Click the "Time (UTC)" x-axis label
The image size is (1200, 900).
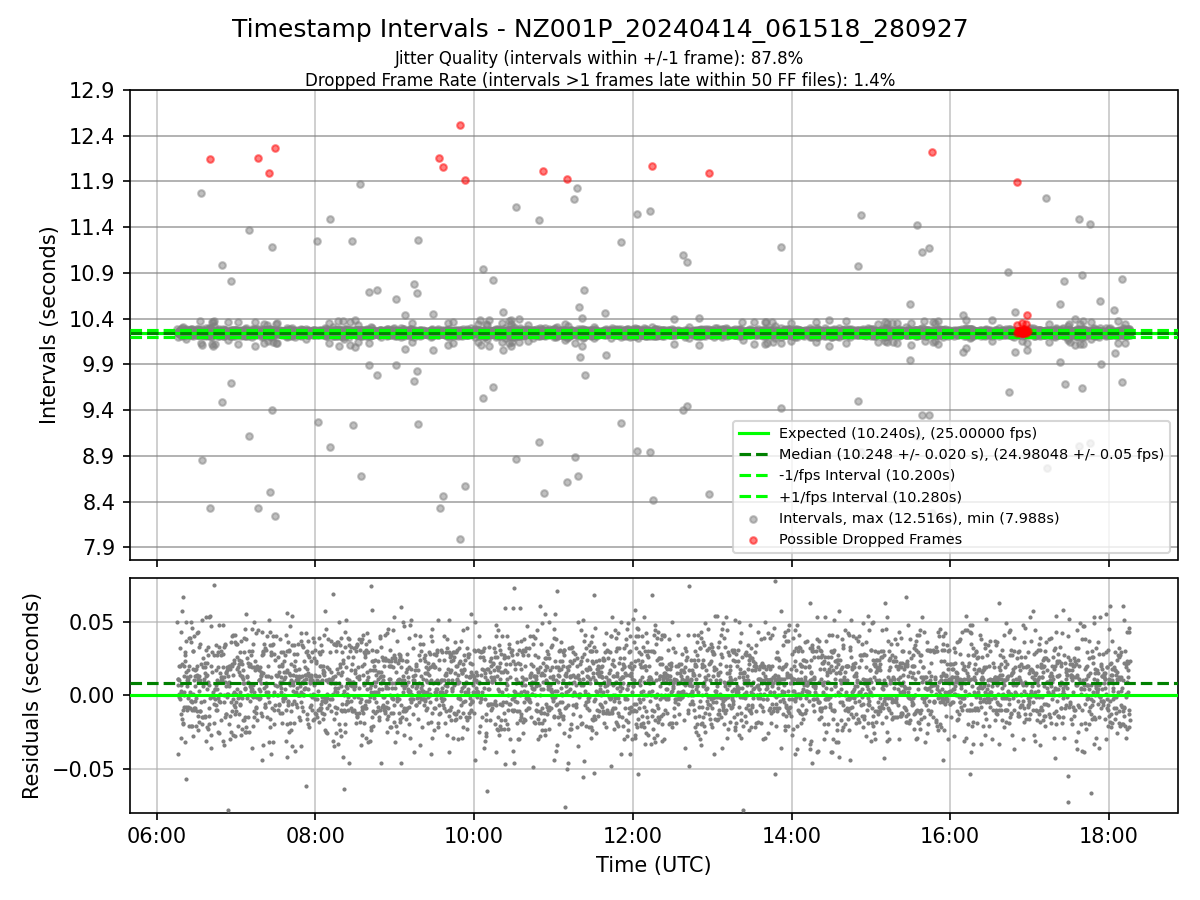[x=653, y=865]
